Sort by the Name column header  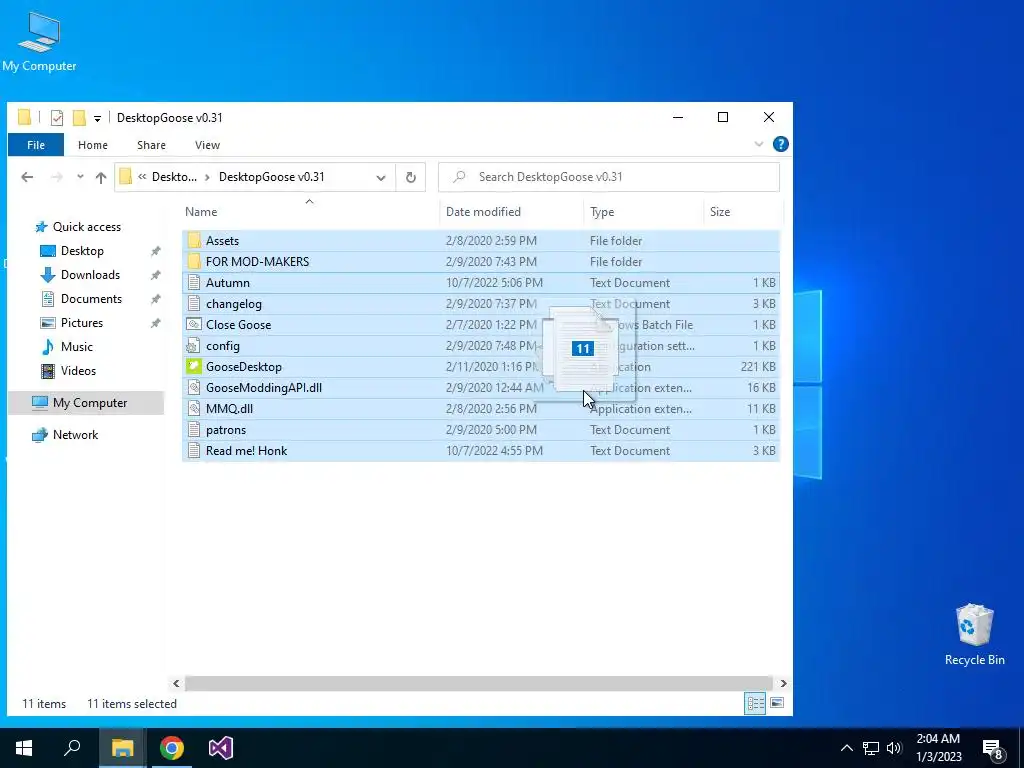pos(201,212)
